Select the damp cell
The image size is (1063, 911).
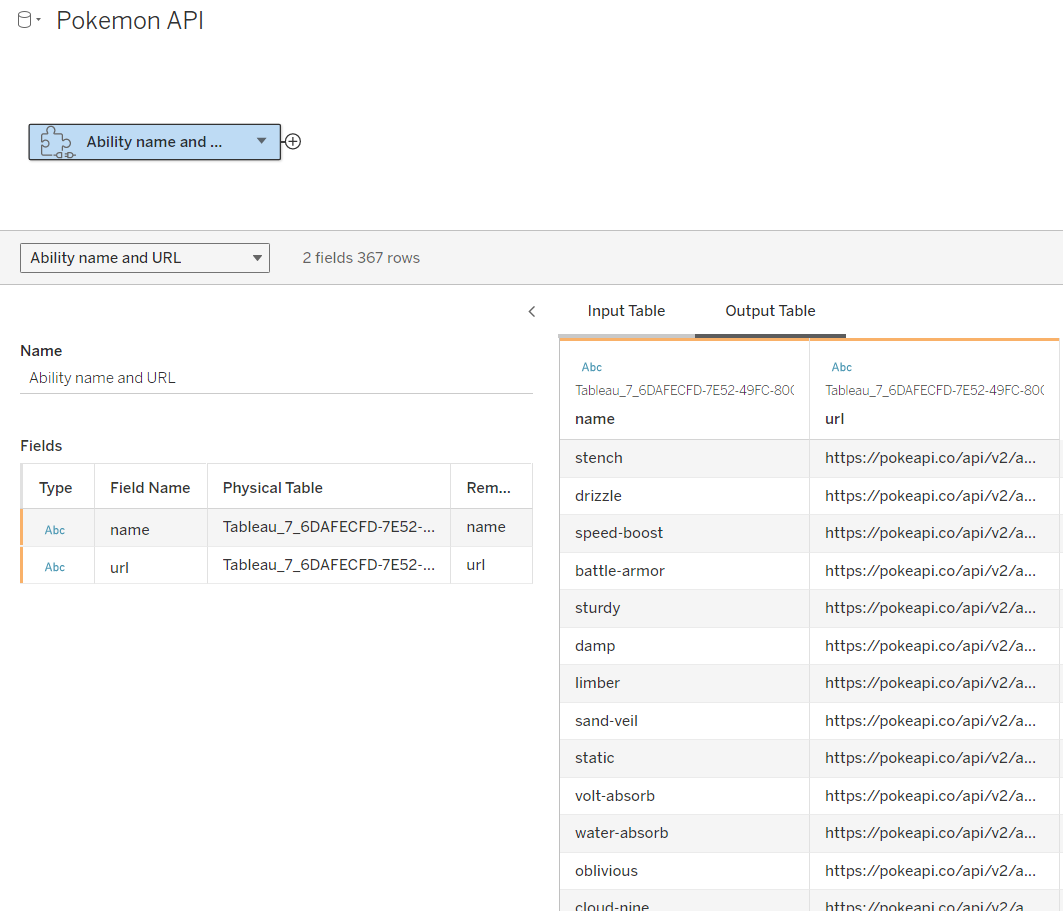pos(685,646)
